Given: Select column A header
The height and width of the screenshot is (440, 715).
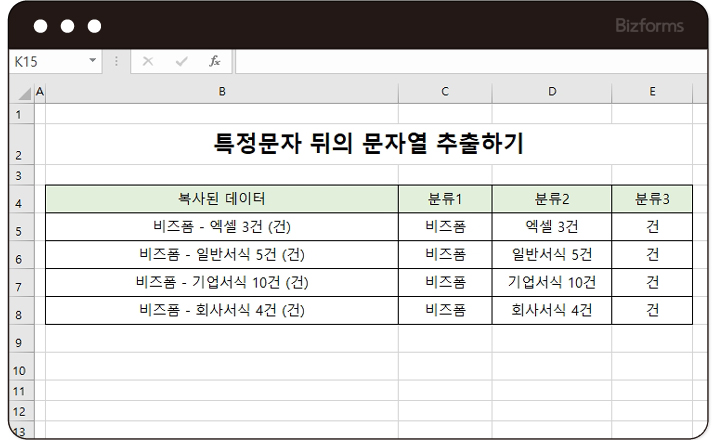Looking at the screenshot, I should tap(40, 92).
